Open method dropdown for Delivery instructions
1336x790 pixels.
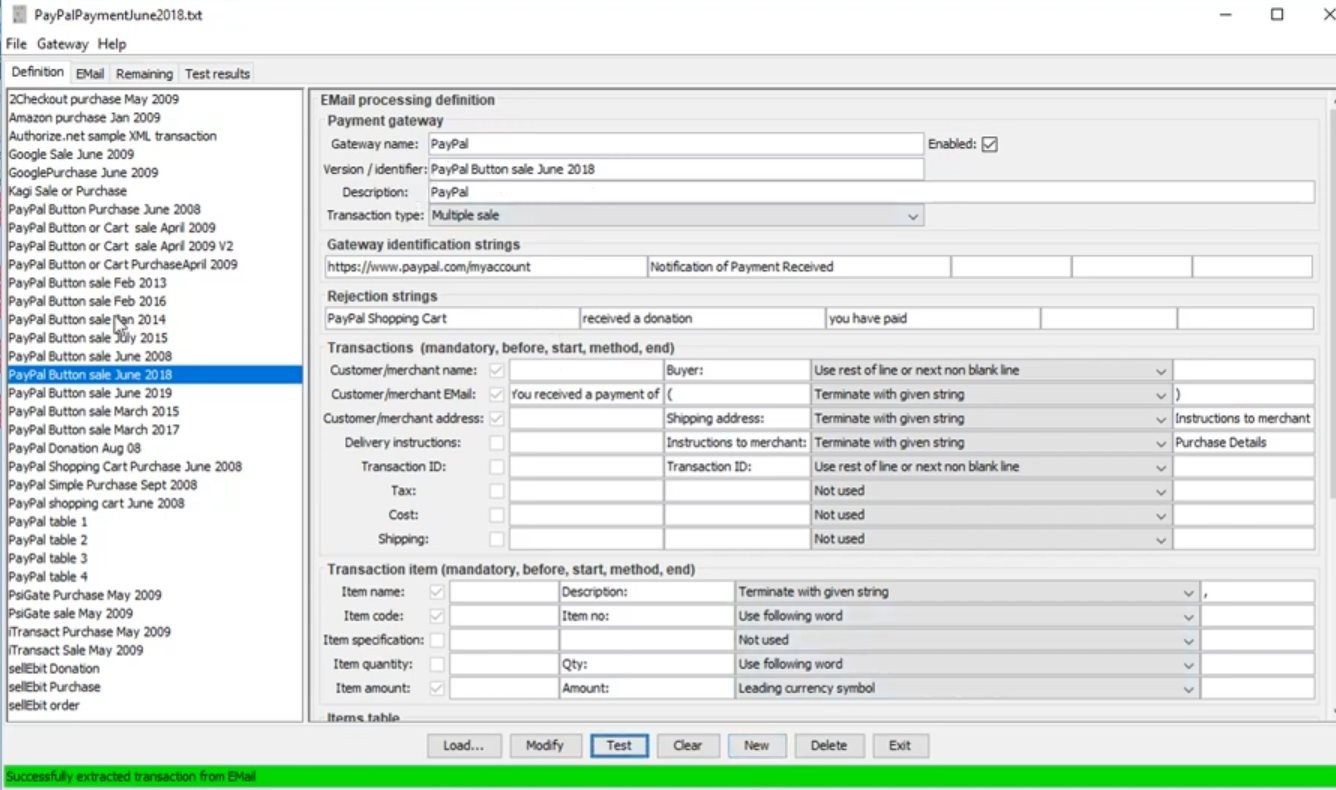(991, 442)
